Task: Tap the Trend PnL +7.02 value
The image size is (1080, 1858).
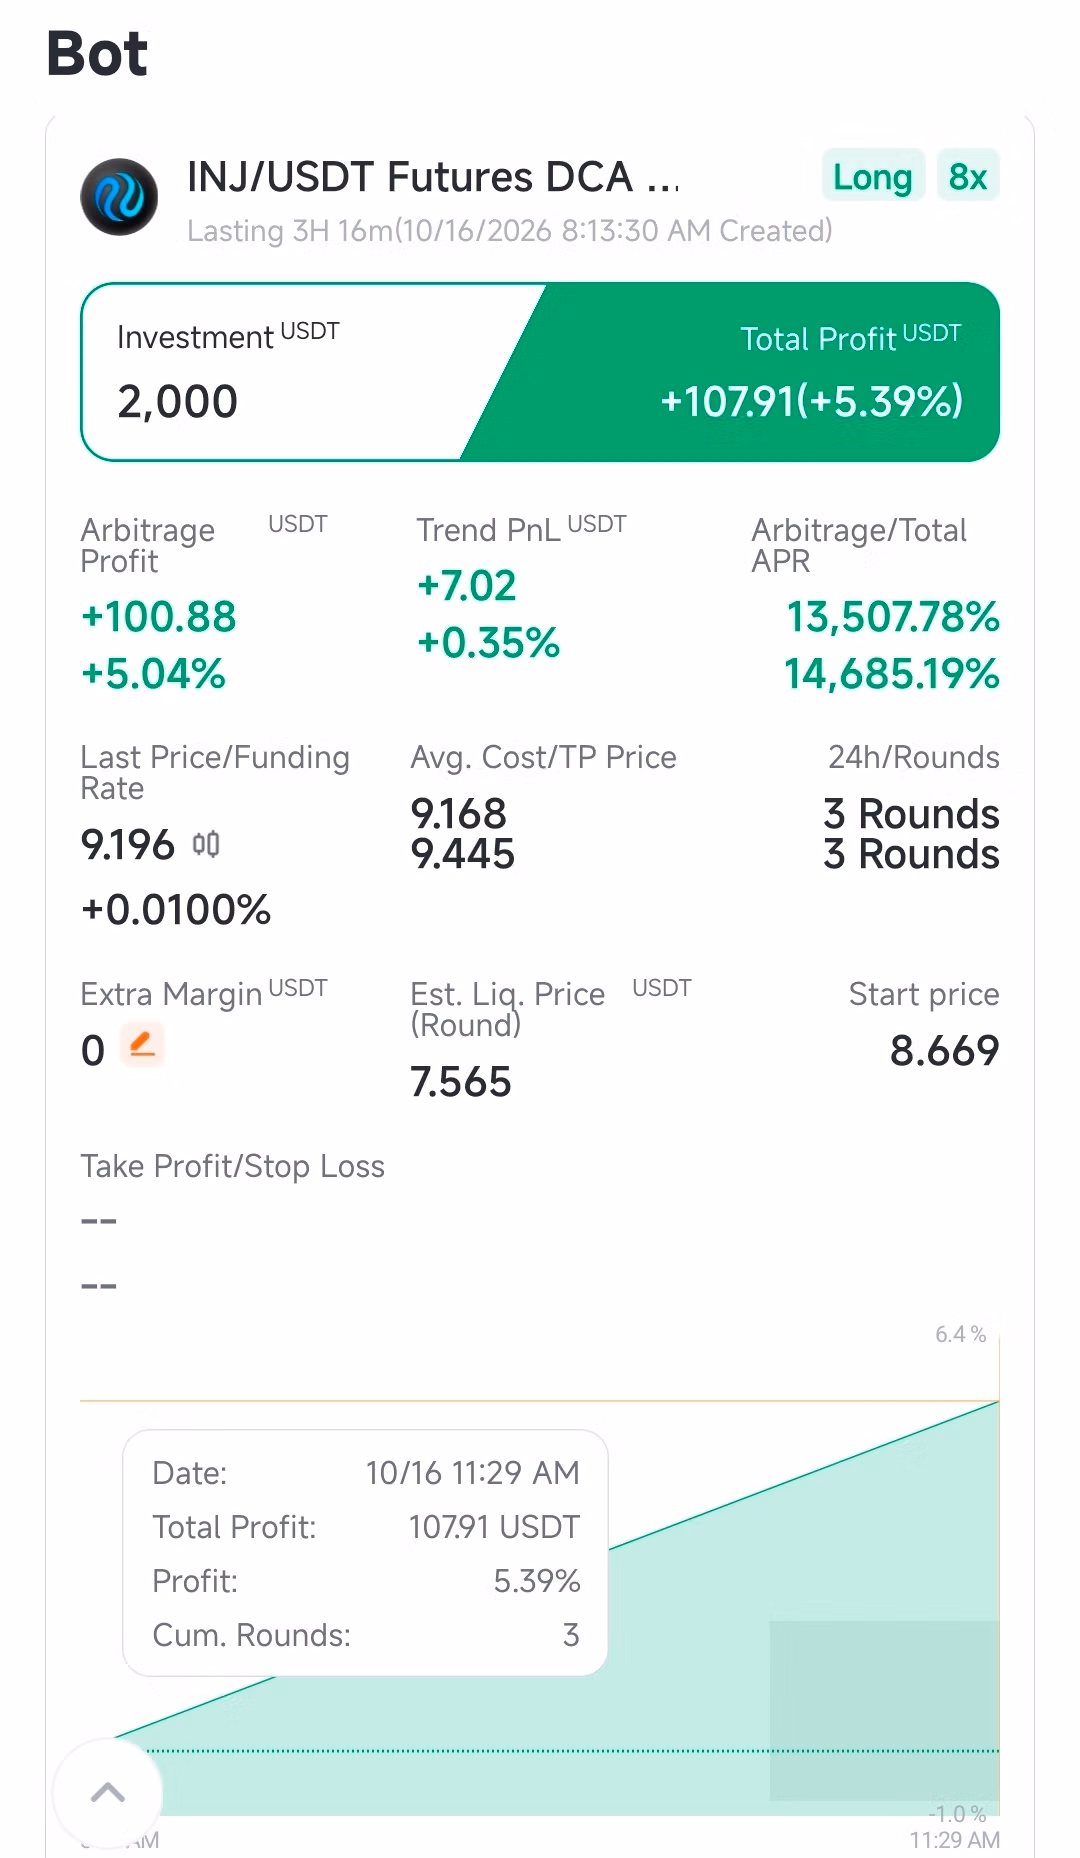Action: click(x=466, y=585)
